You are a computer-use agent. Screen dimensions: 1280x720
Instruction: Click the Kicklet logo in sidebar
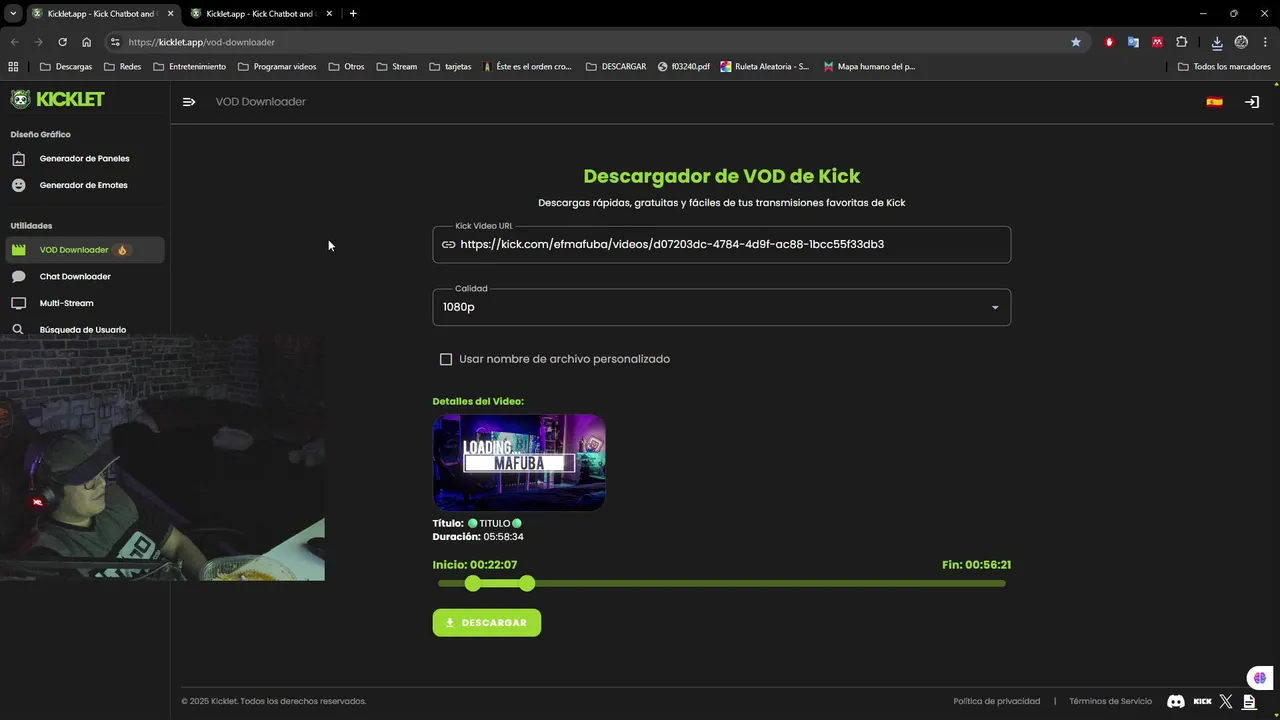57,99
